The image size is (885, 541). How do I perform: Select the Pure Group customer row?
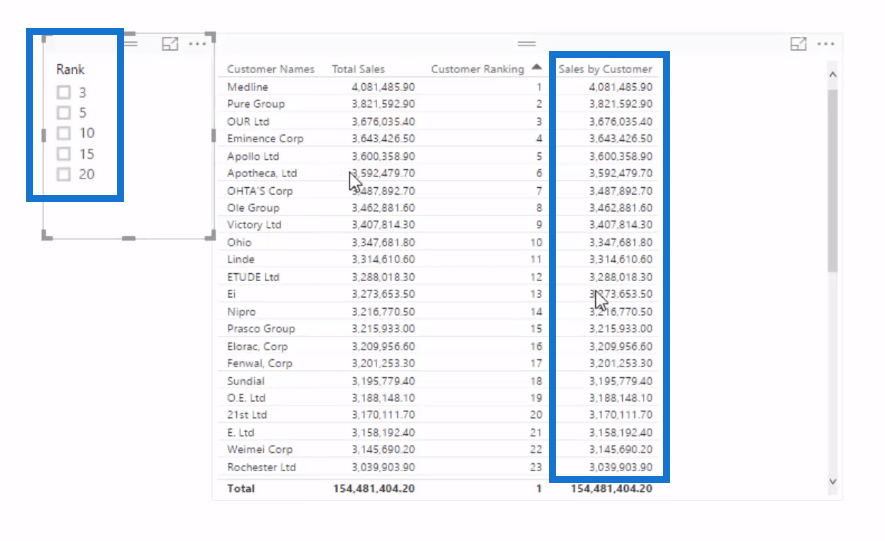tap(439, 104)
